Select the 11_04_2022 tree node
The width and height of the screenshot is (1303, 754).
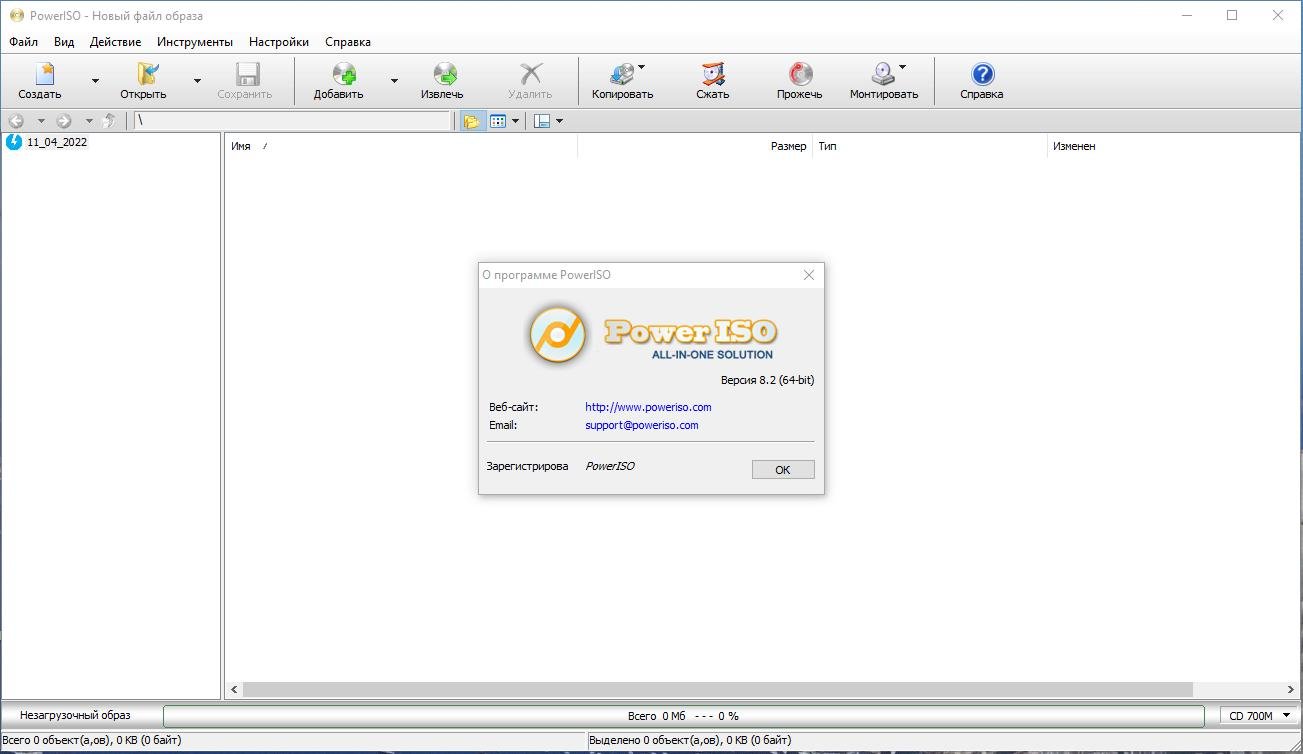[x=57, y=142]
